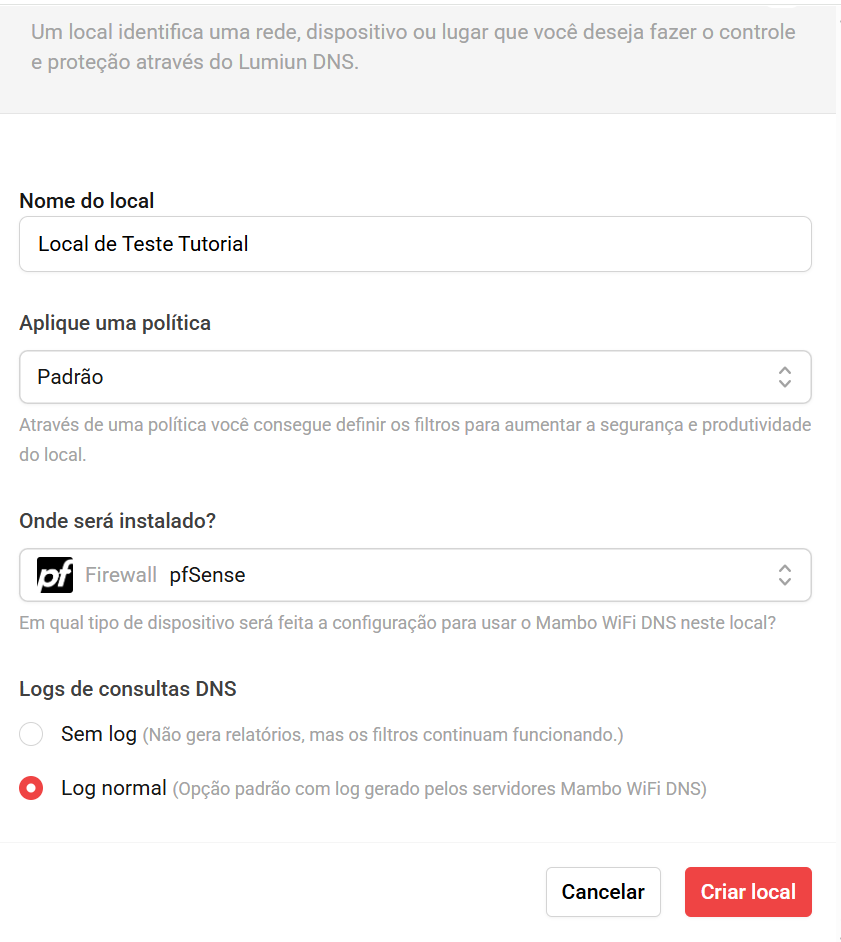Click the "Sem log" option label text

pyautogui.click(x=98, y=734)
